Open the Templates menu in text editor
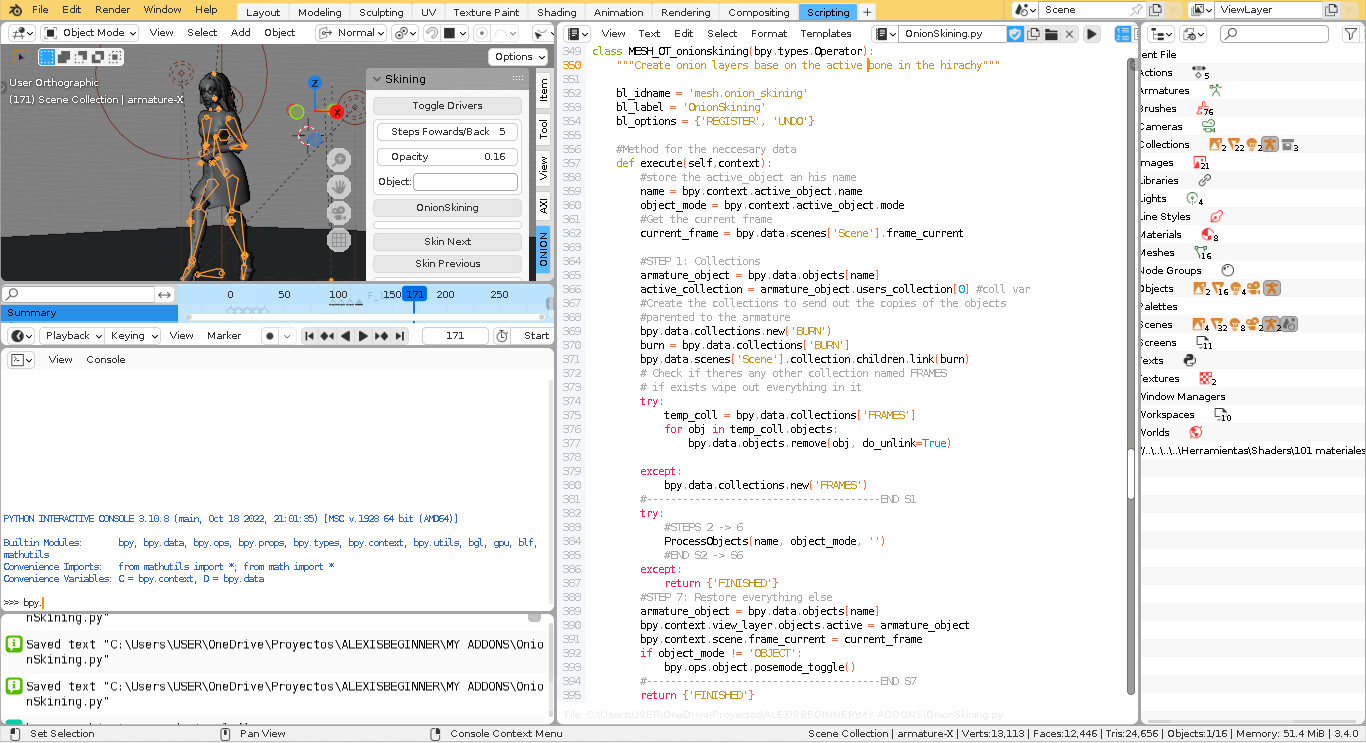1366x743 pixels. click(826, 33)
